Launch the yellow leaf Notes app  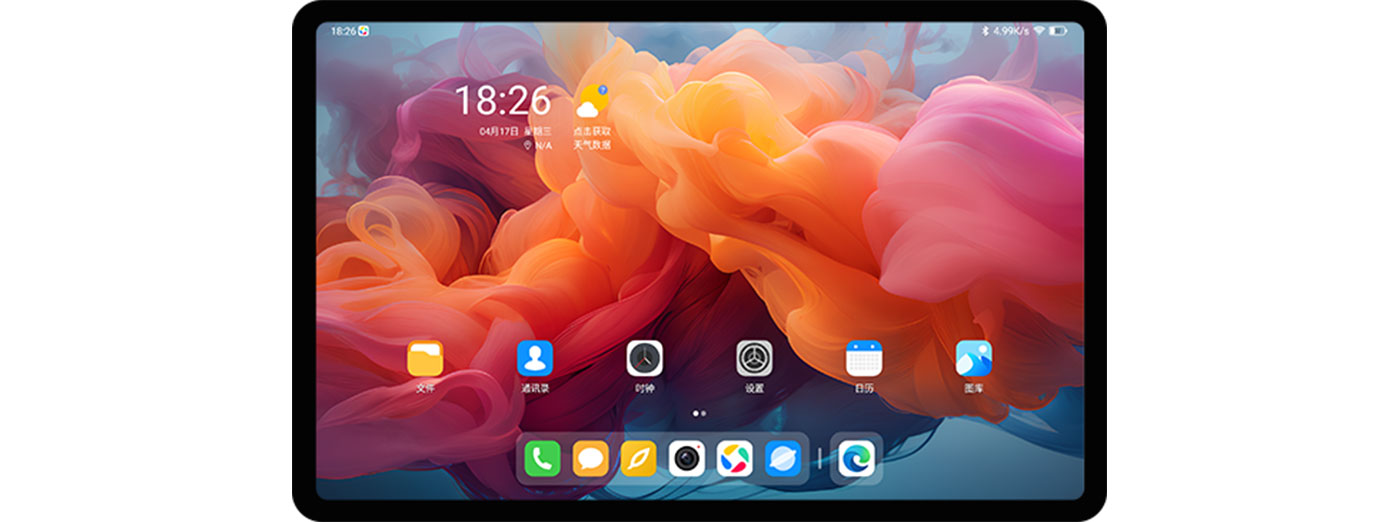pyautogui.click(x=638, y=459)
